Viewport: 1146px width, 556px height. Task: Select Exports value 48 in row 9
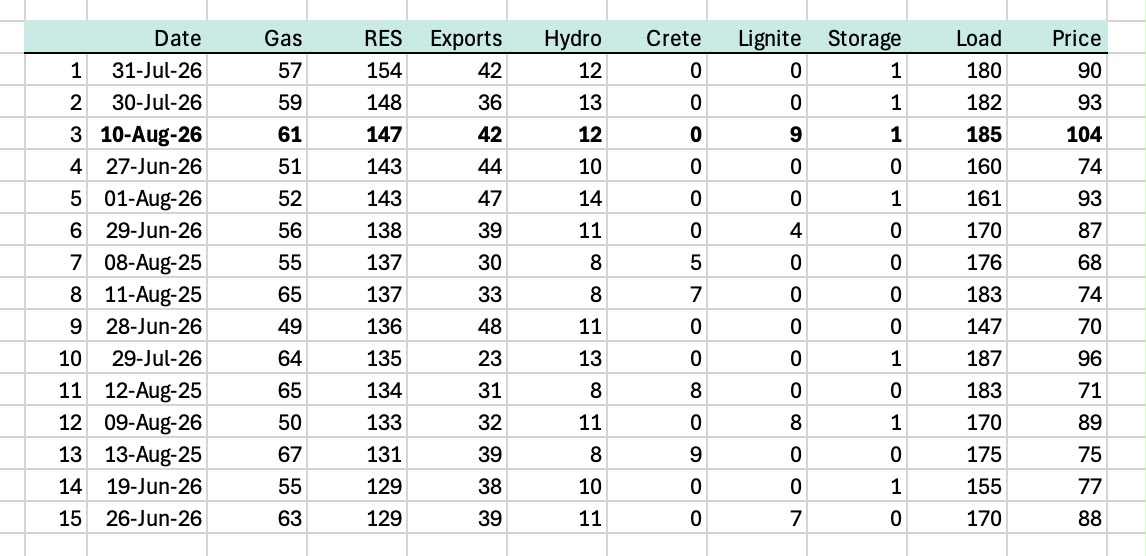coord(457,327)
